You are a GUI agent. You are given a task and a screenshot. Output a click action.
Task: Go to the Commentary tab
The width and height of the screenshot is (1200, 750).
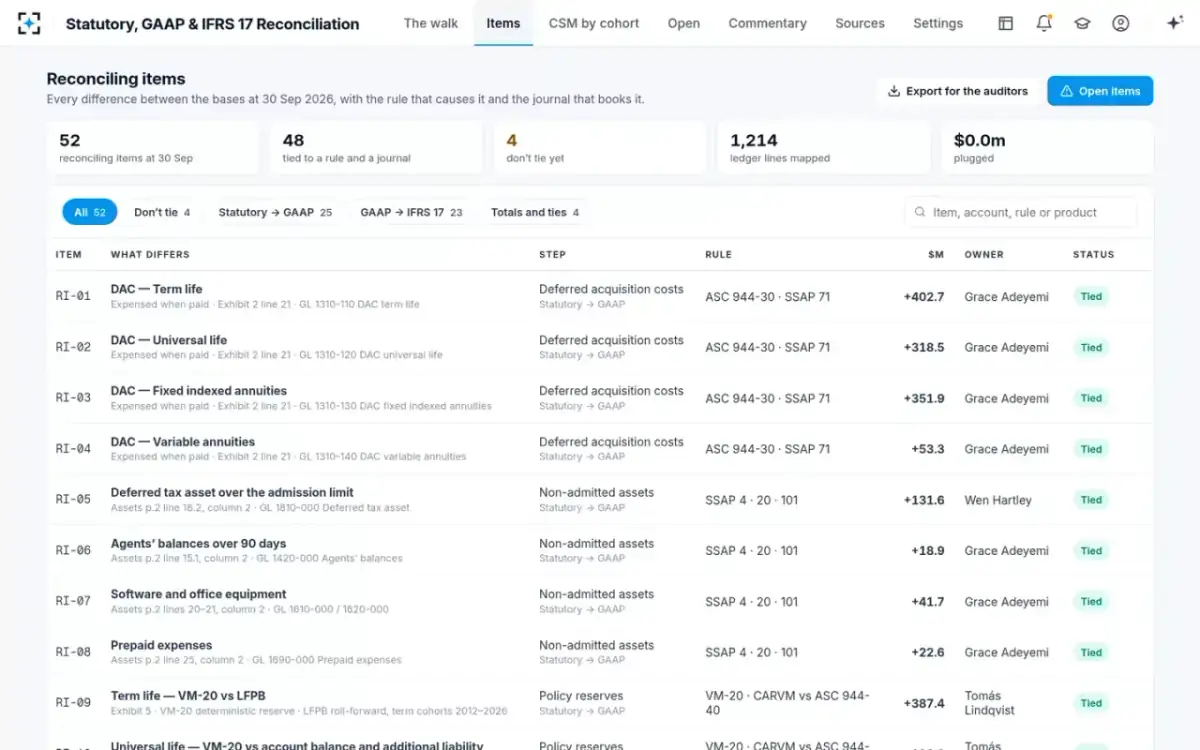click(x=767, y=23)
